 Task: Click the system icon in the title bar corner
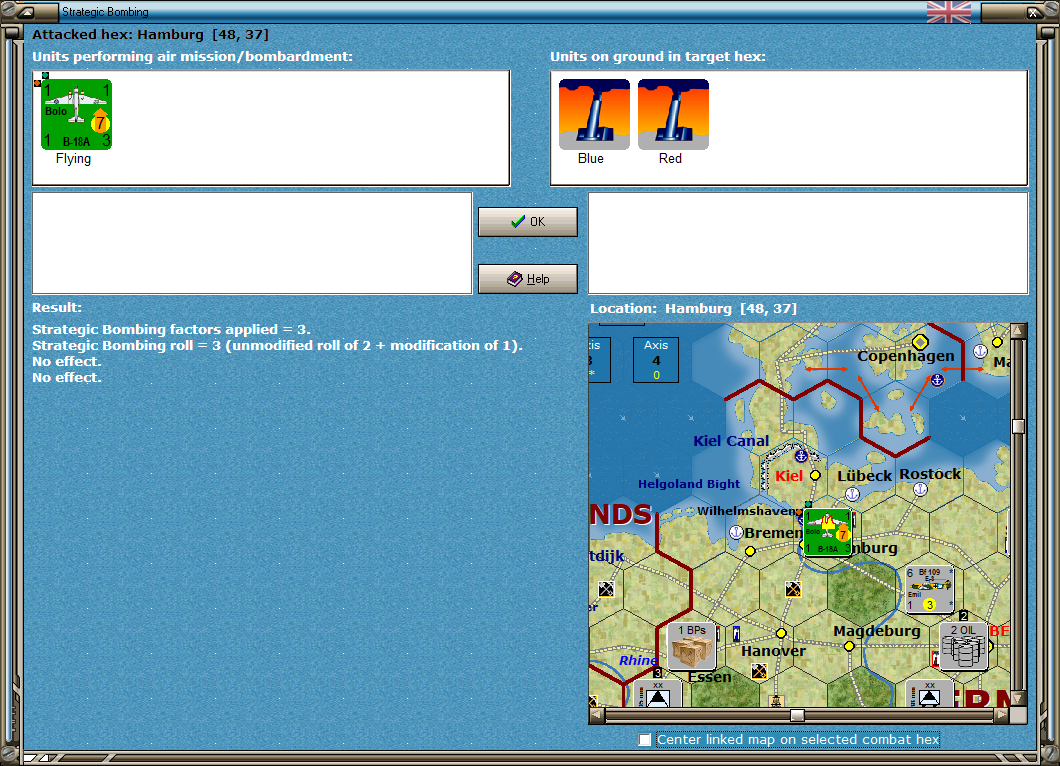click(x=24, y=12)
